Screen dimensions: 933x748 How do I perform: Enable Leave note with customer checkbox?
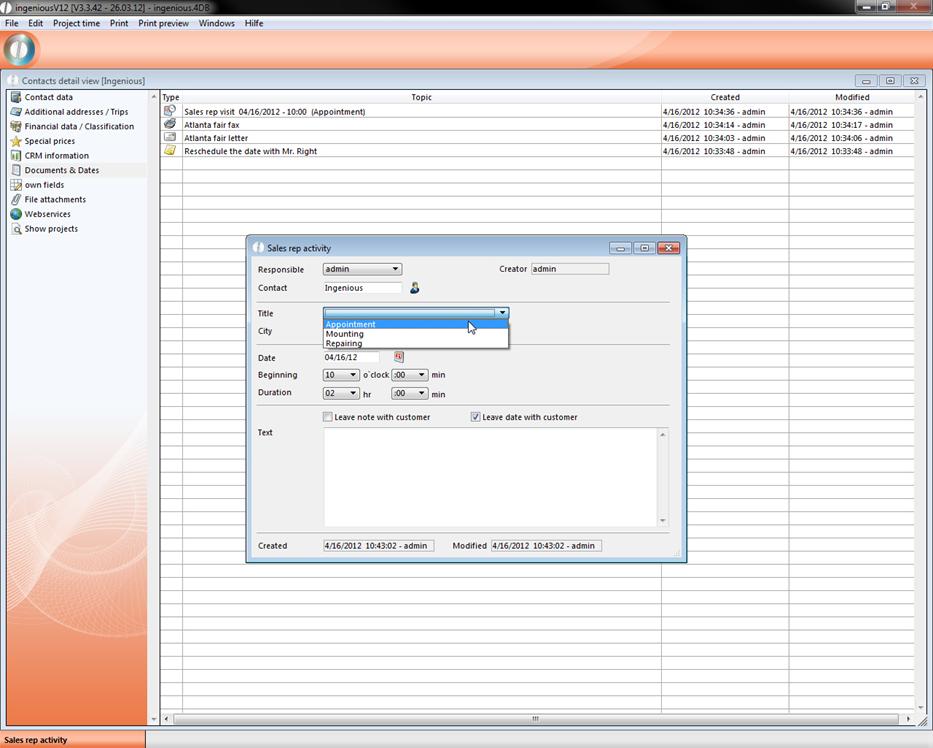pyautogui.click(x=328, y=417)
